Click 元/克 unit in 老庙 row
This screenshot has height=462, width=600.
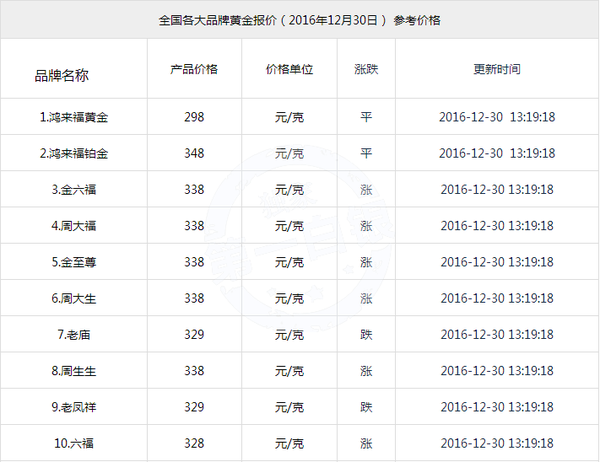pyautogui.click(x=289, y=334)
